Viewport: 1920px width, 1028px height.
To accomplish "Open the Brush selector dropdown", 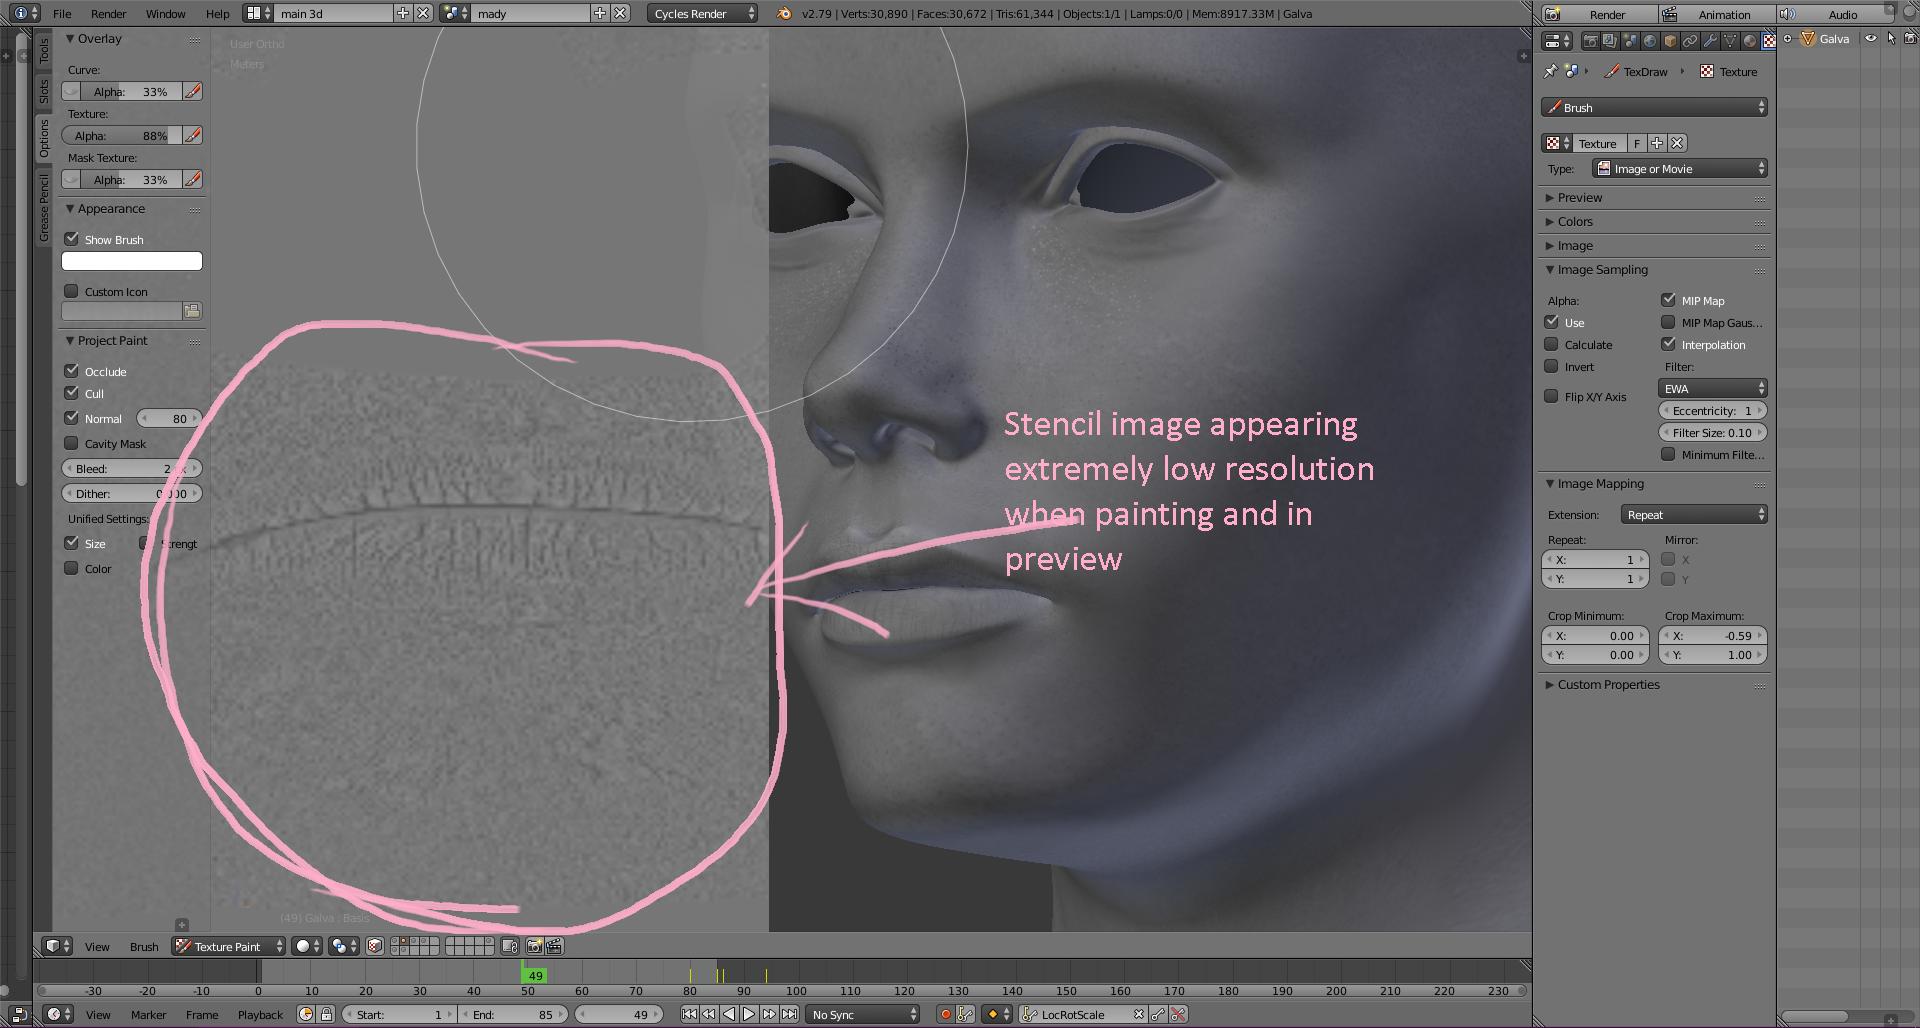I will pos(1655,107).
